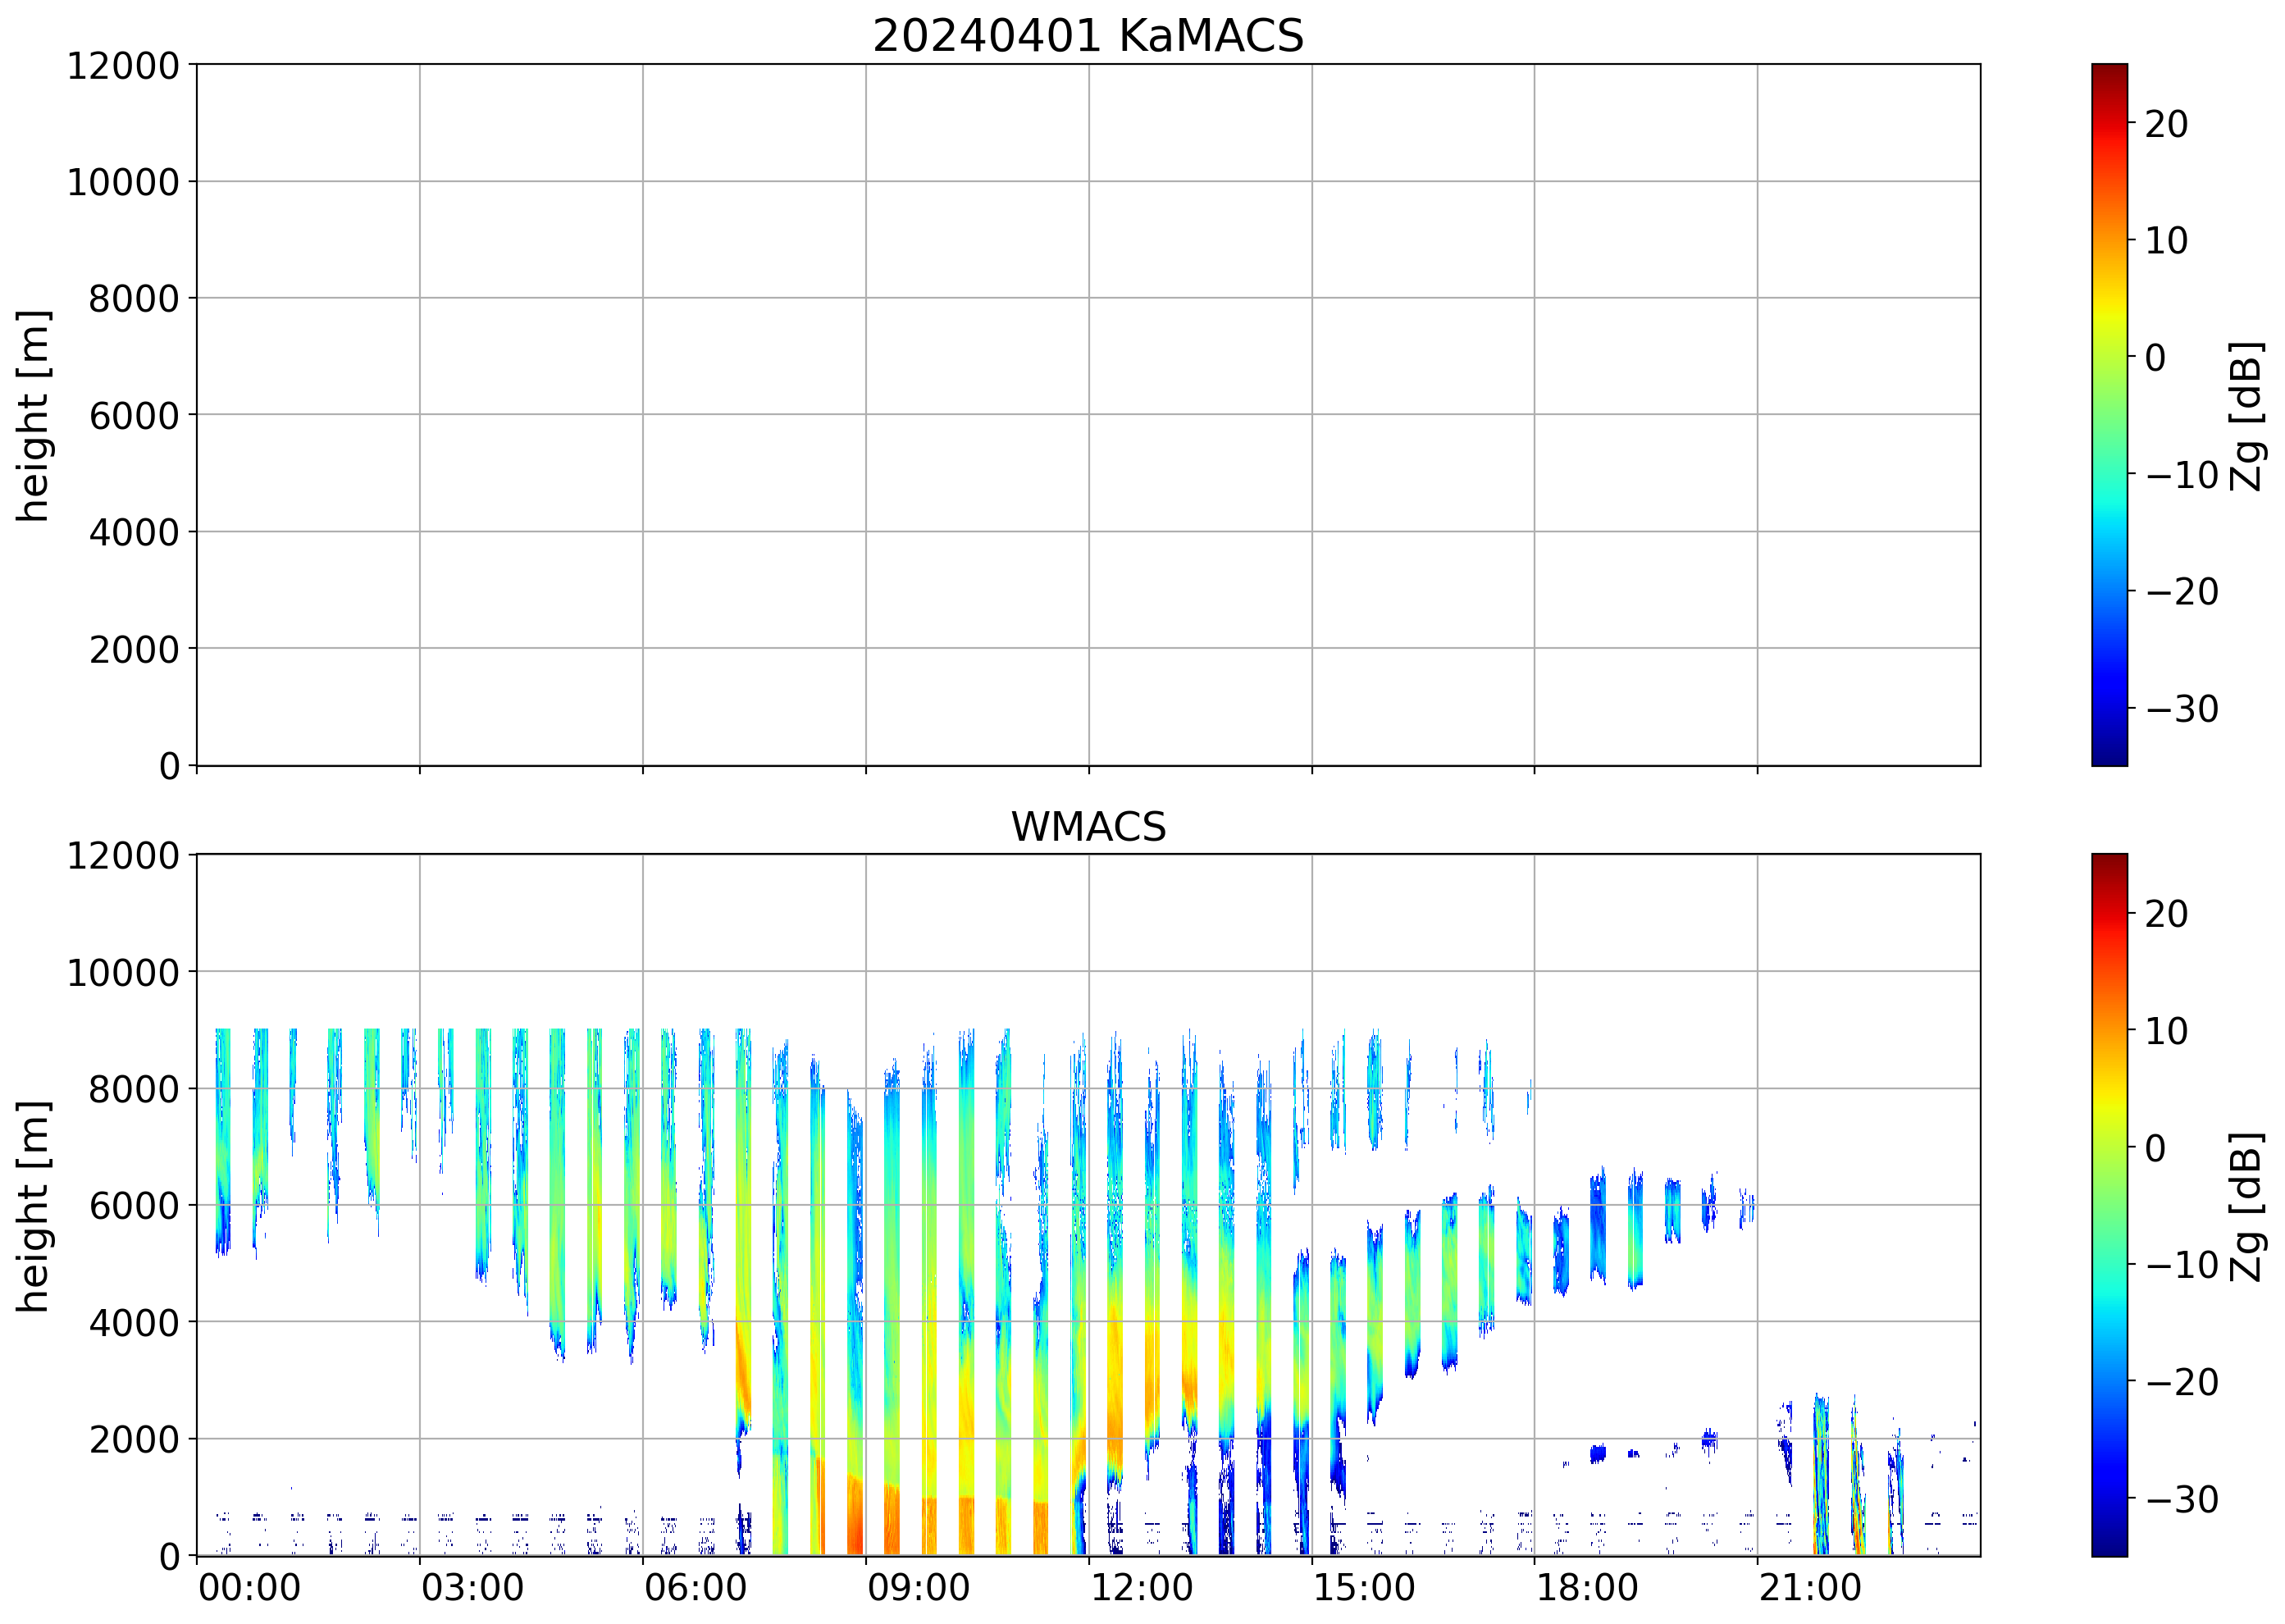
Task: Click the '09:00' x-axis tick label
Action: (917, 1588)
